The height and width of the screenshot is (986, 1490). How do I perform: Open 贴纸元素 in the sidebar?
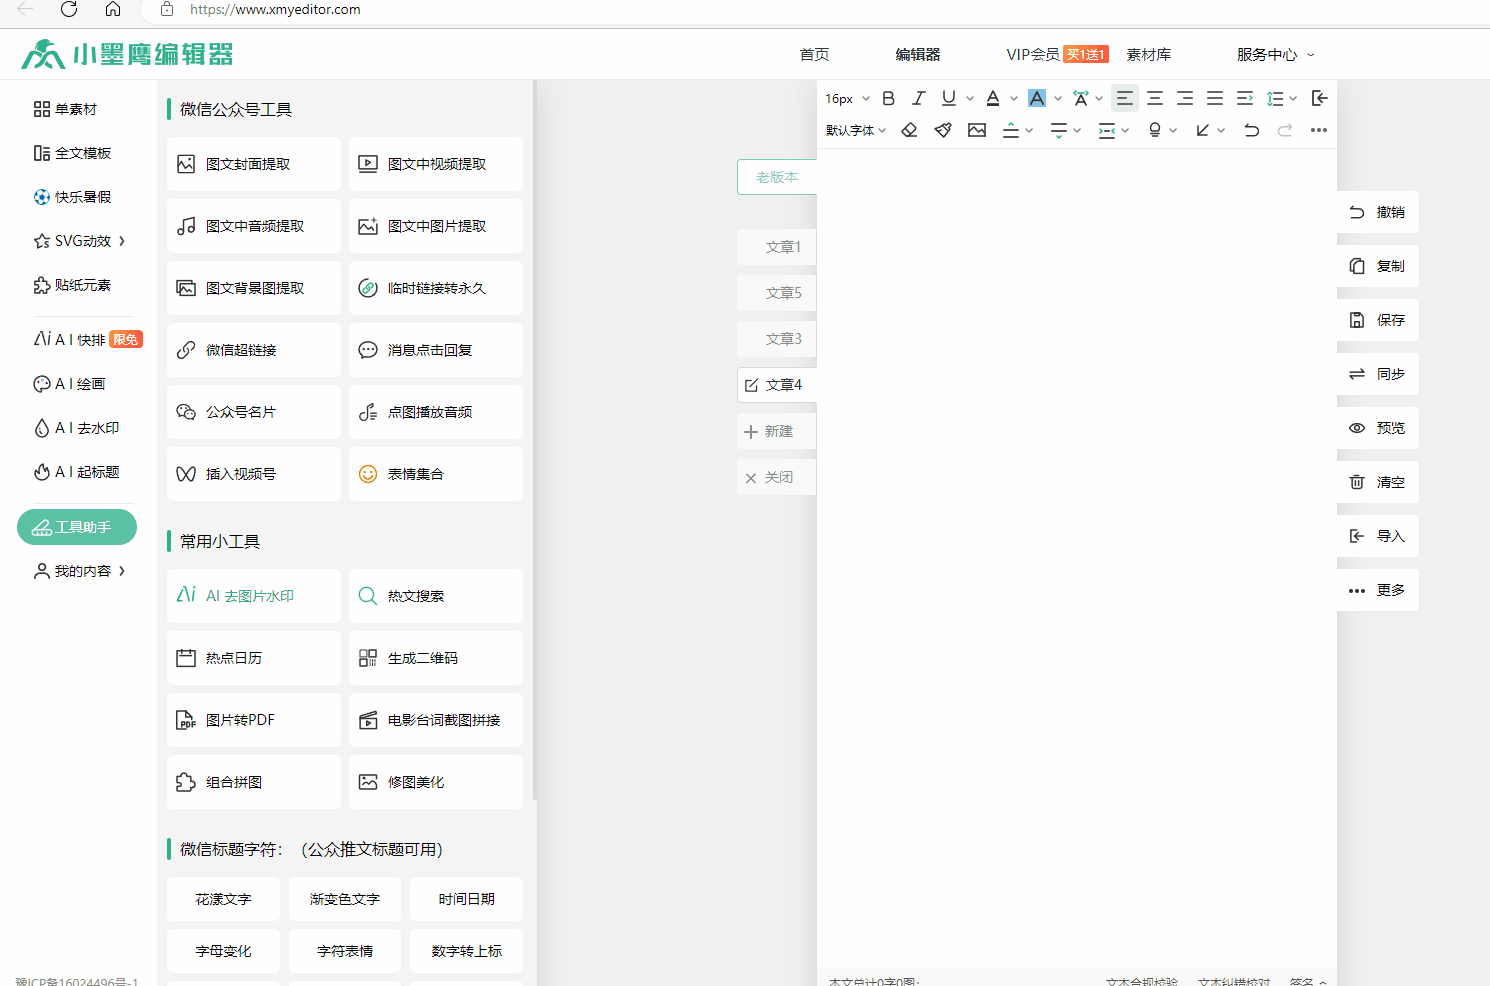[72, 285]
